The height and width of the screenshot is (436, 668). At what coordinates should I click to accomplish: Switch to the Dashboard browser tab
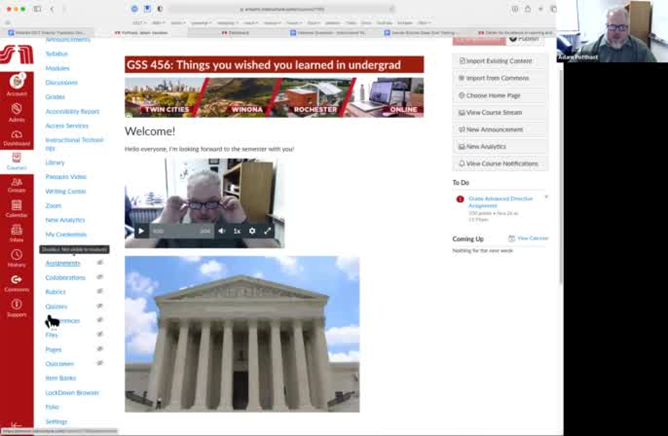point(235,32)
